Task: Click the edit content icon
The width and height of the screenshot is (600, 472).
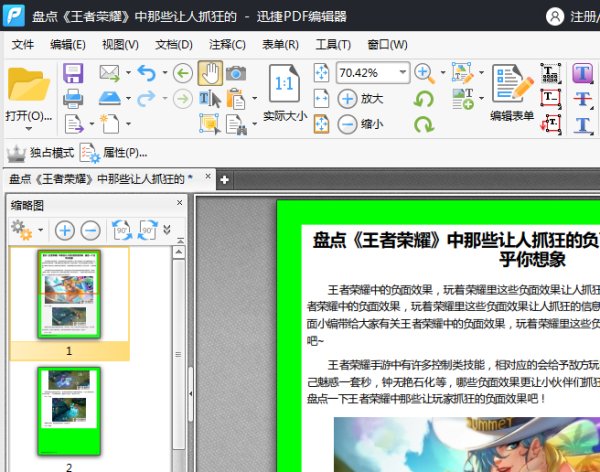Action: (463, 73)
